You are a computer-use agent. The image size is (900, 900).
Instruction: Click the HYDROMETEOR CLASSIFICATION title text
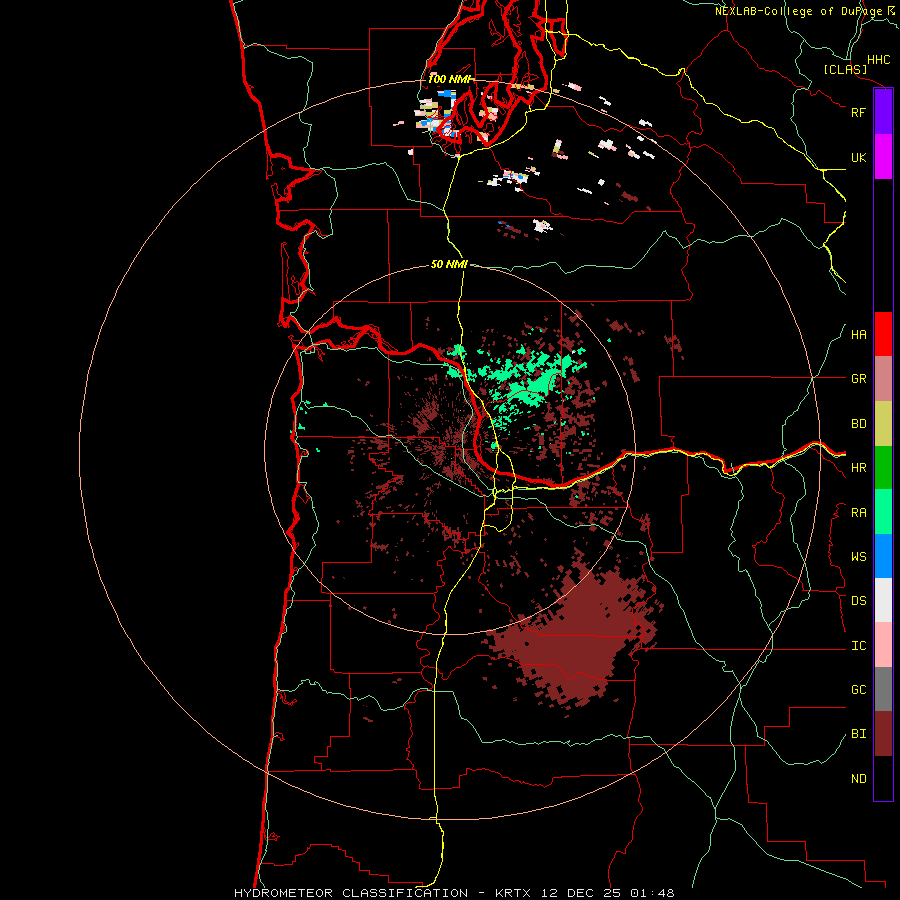click(x=351, y=893)
